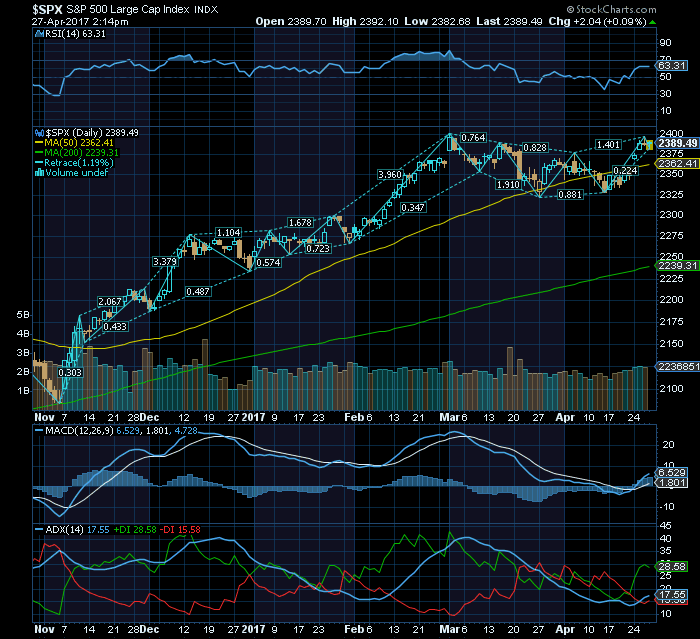Click the 63.31 RSI value tag on right axis
The height and width of the screenshot is (639, 700).
point(672,66)
